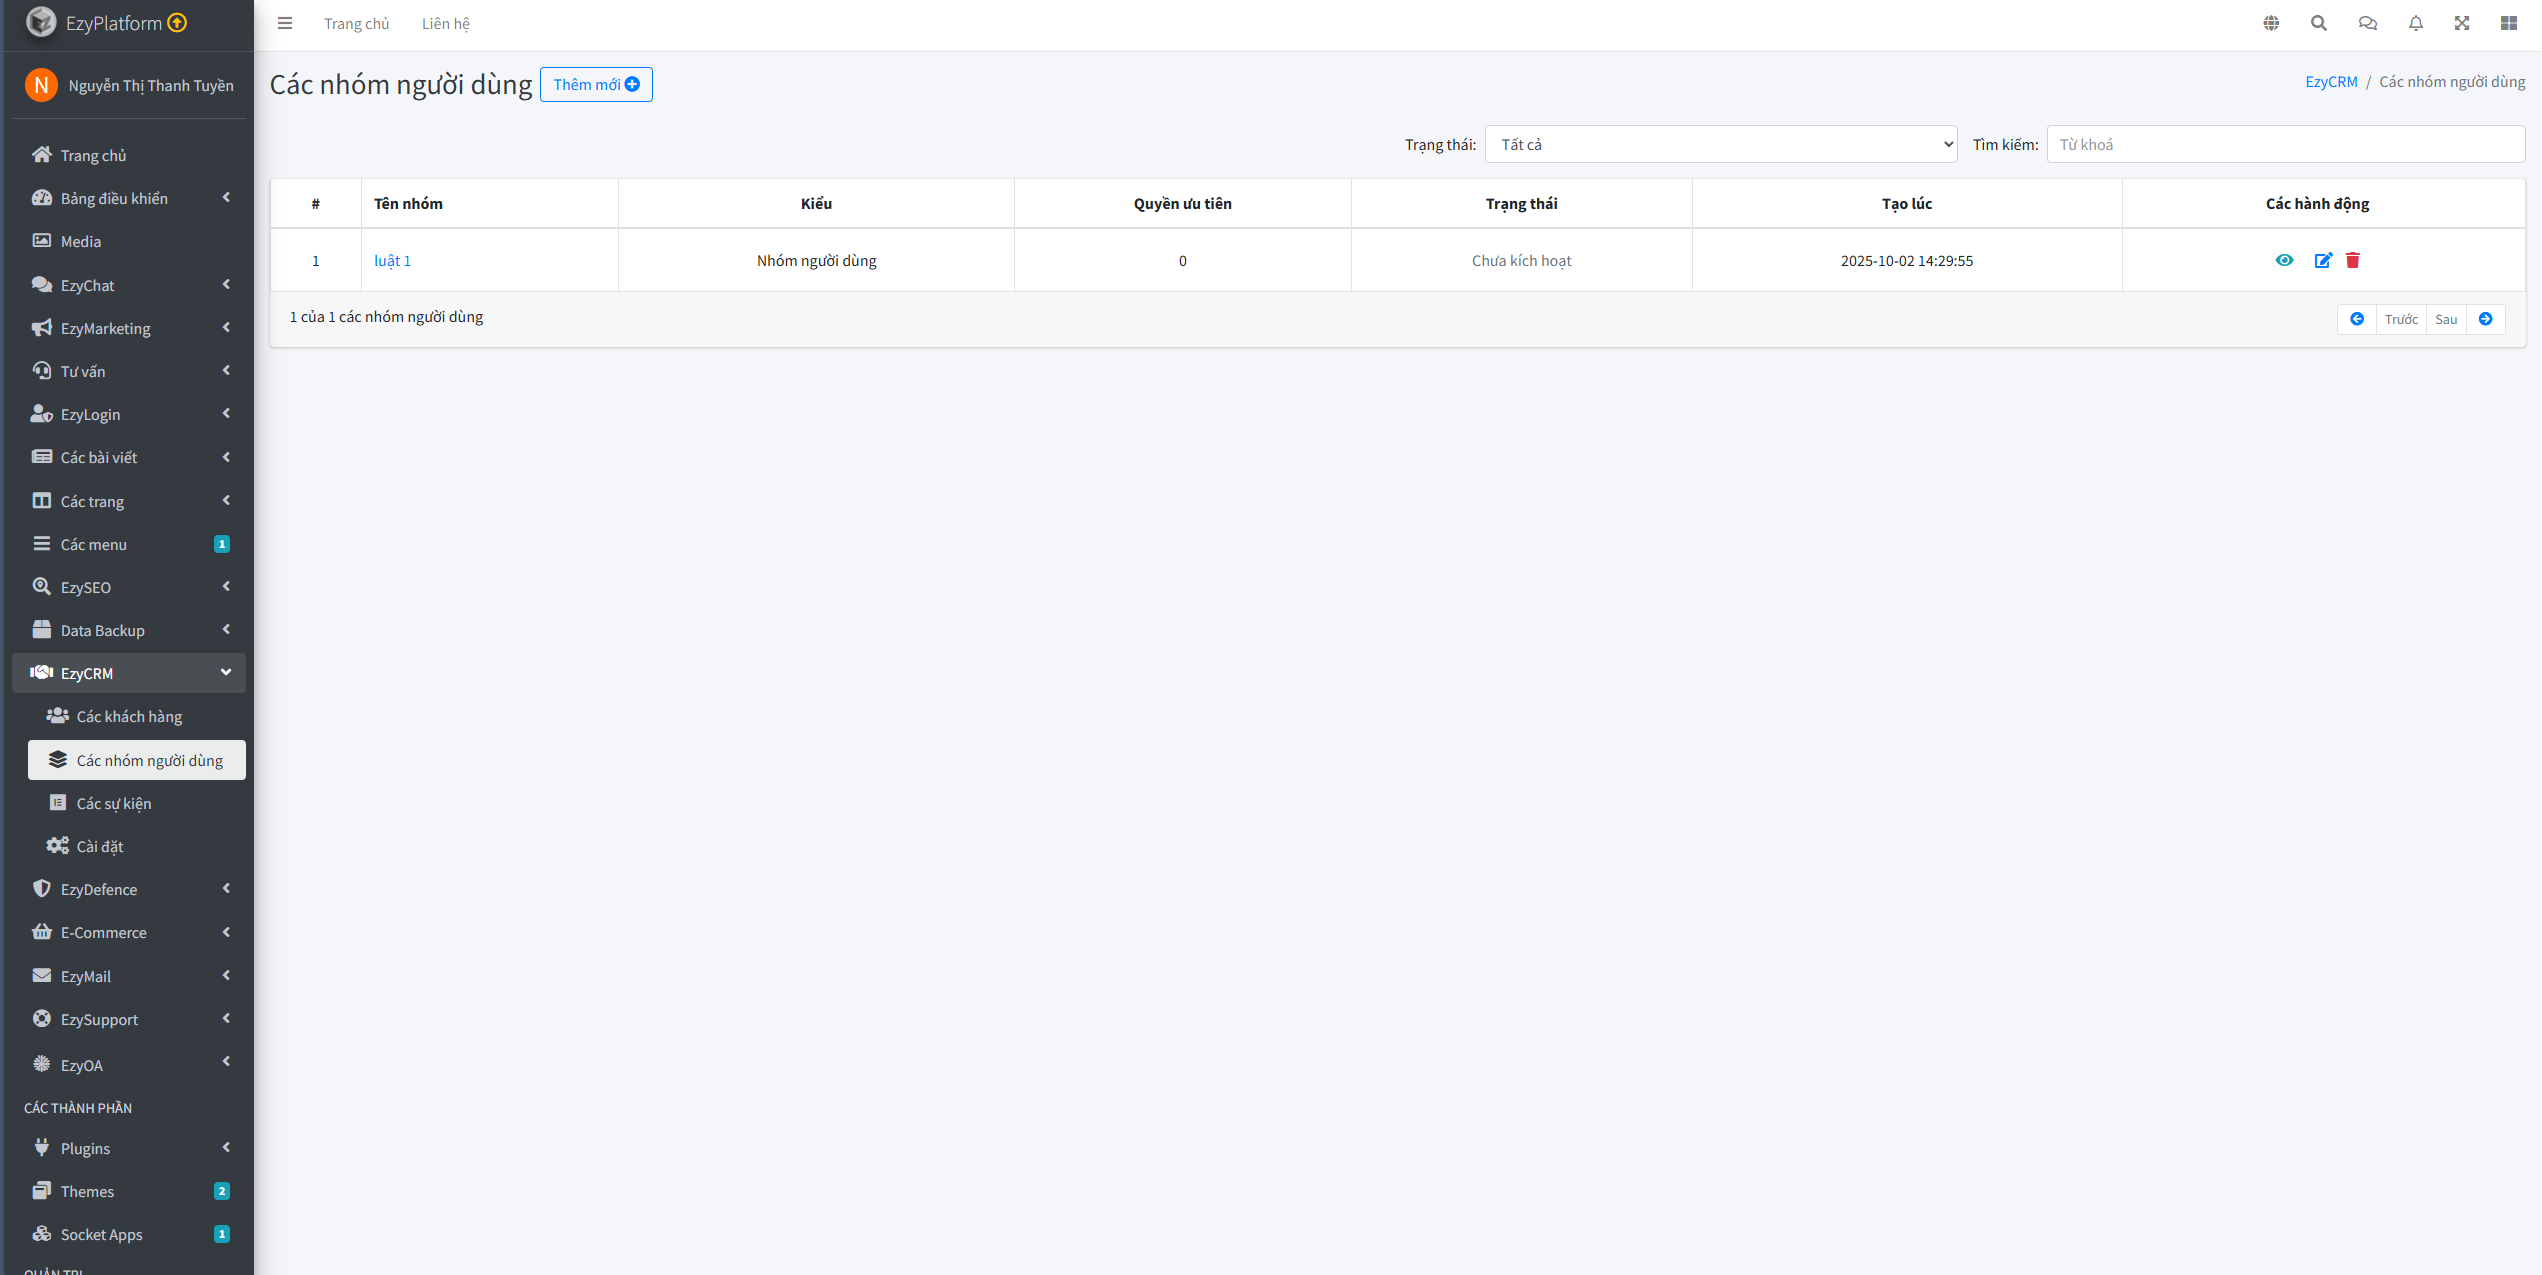Toggle sidebar with the hamburger menu icon
This screenshot has height=1275, width=2542.
(285, 23)
